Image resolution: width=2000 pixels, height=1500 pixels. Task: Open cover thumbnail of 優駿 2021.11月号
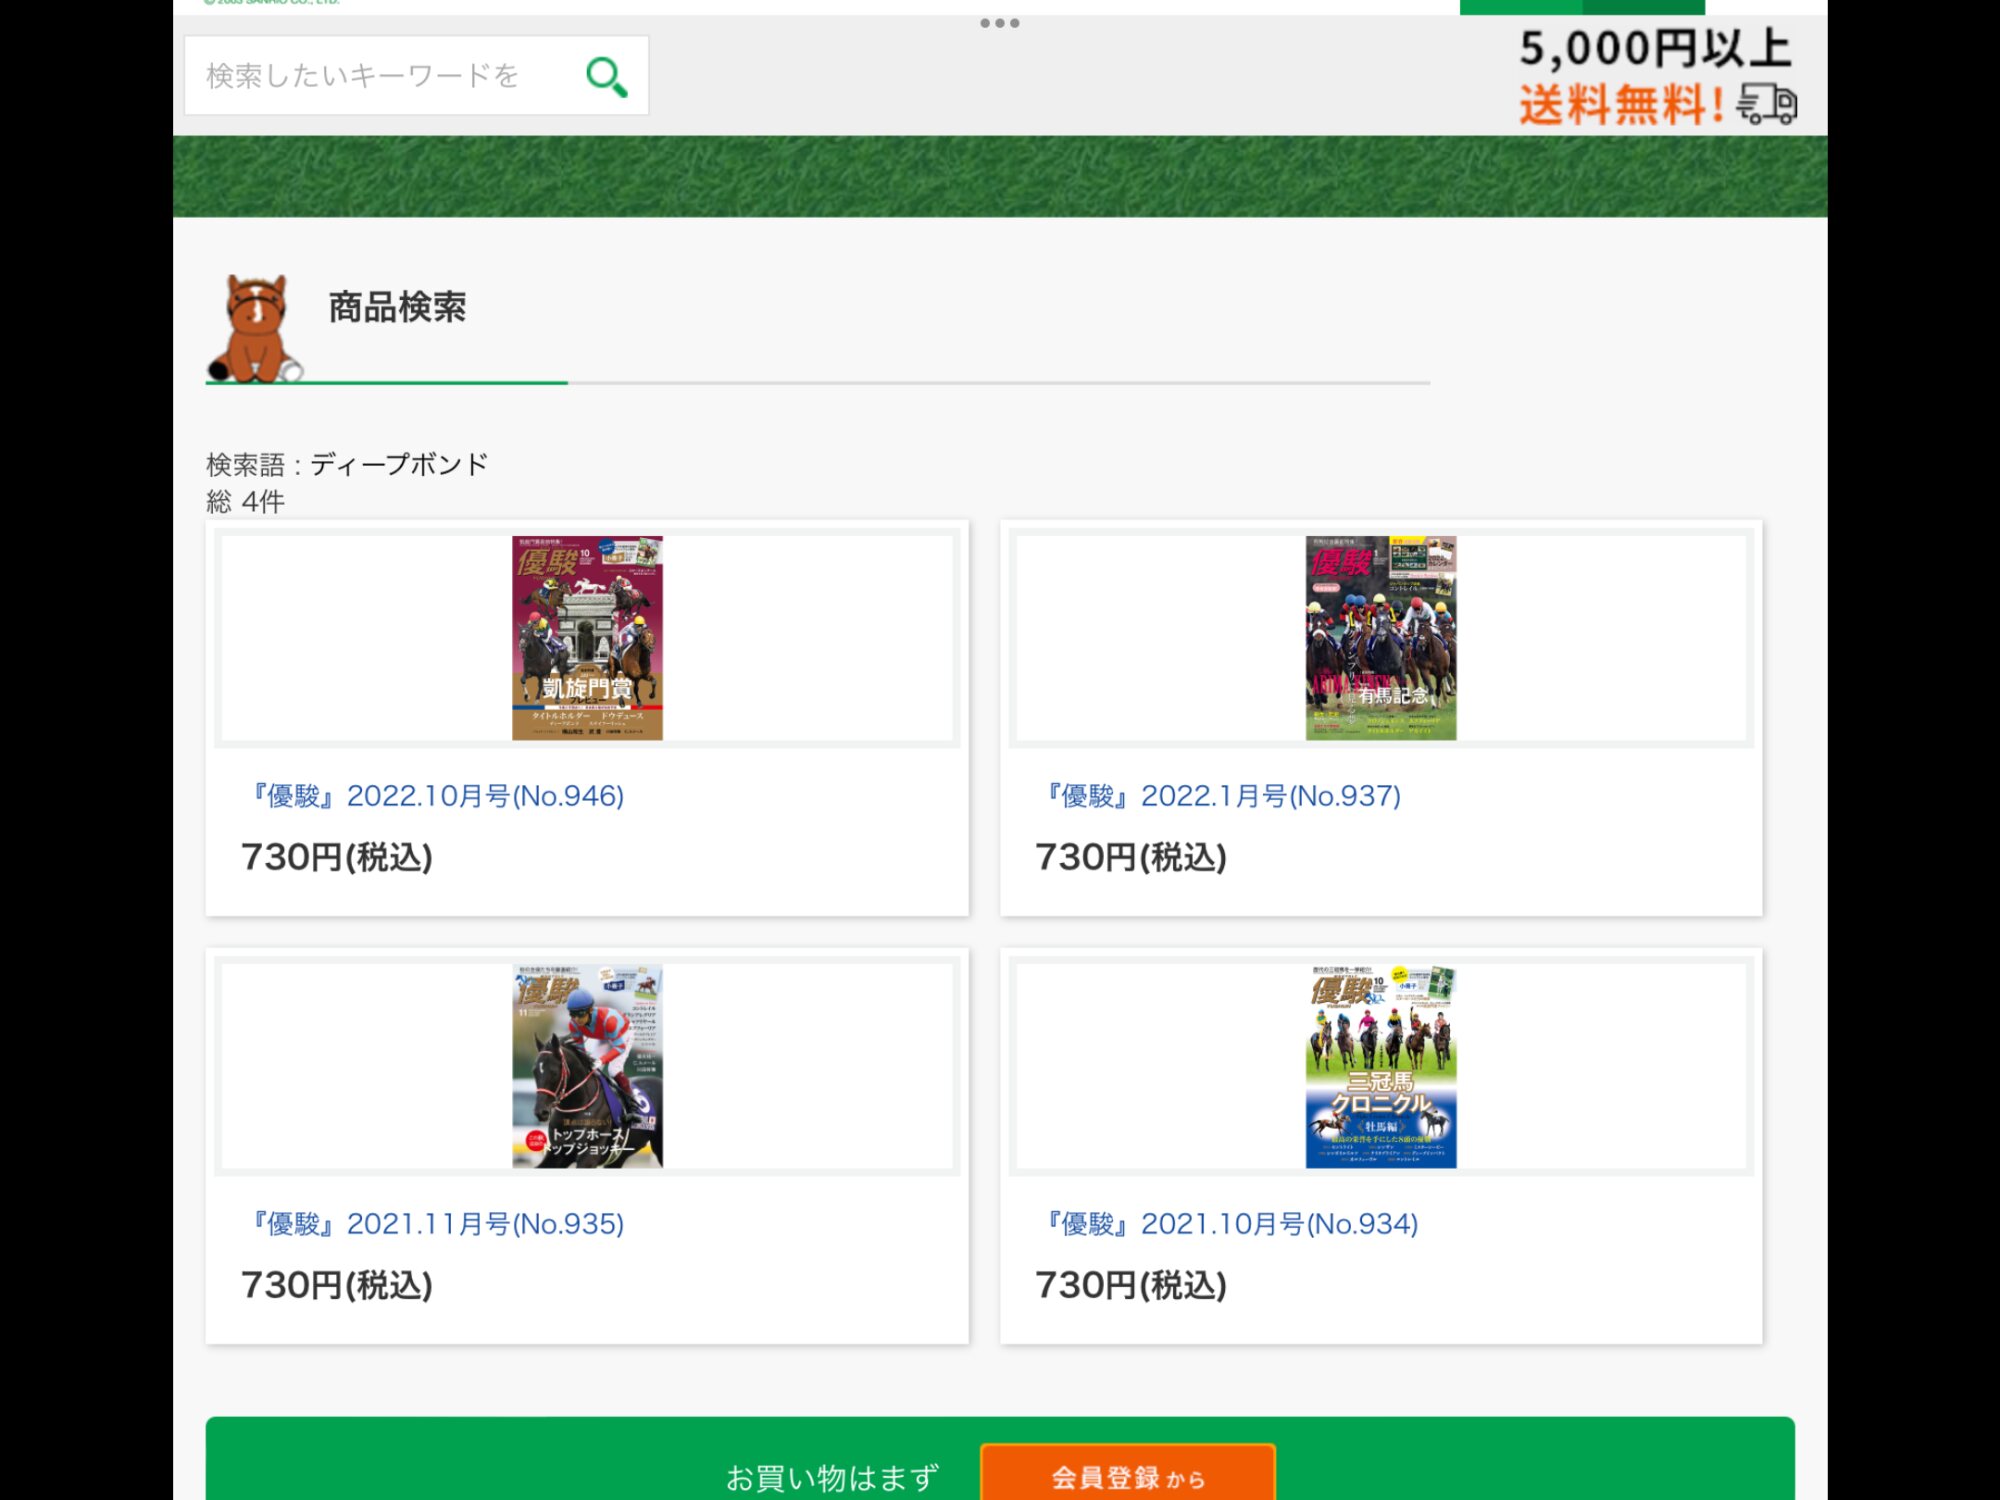tap(587, 1066)
